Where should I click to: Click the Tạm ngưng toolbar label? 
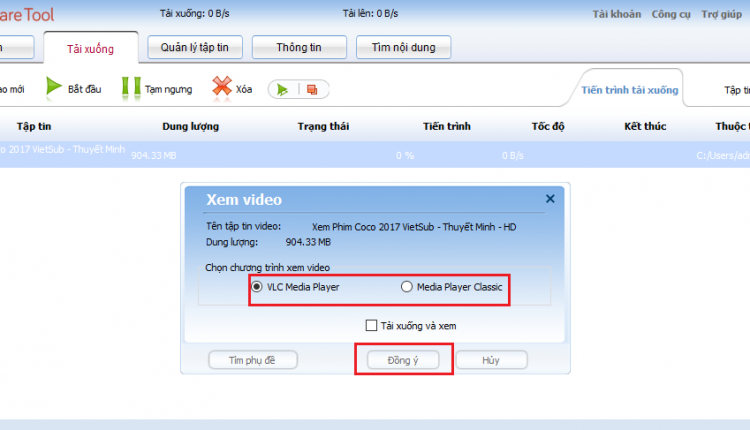pos(168,89)
